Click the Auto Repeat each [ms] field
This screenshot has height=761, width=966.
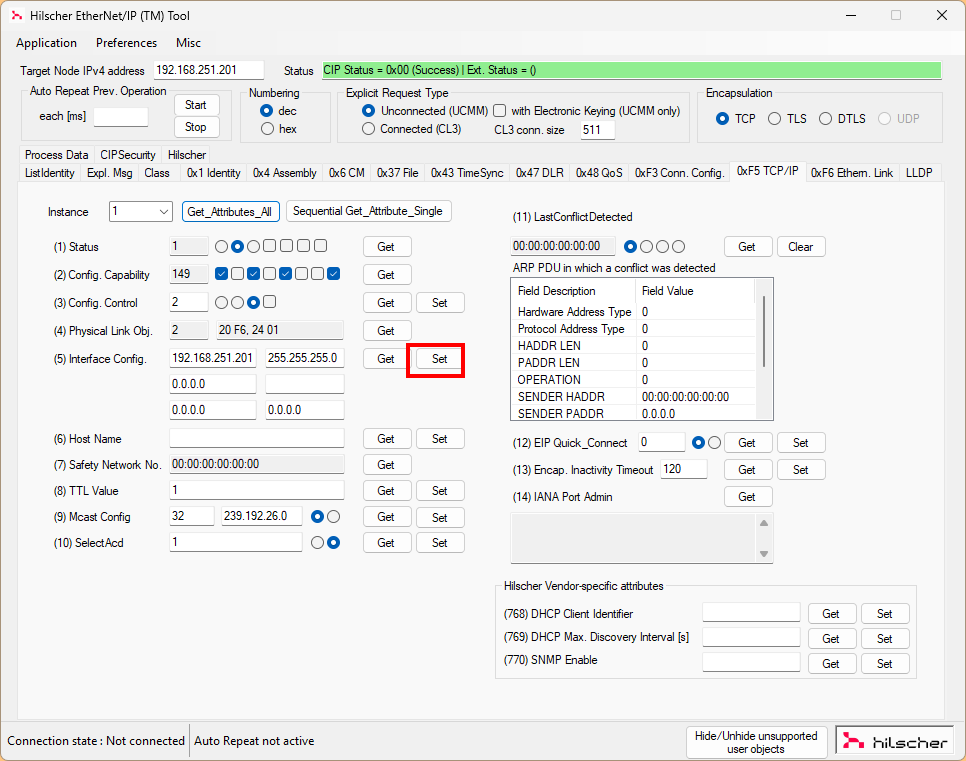click(x=121, y=116)
